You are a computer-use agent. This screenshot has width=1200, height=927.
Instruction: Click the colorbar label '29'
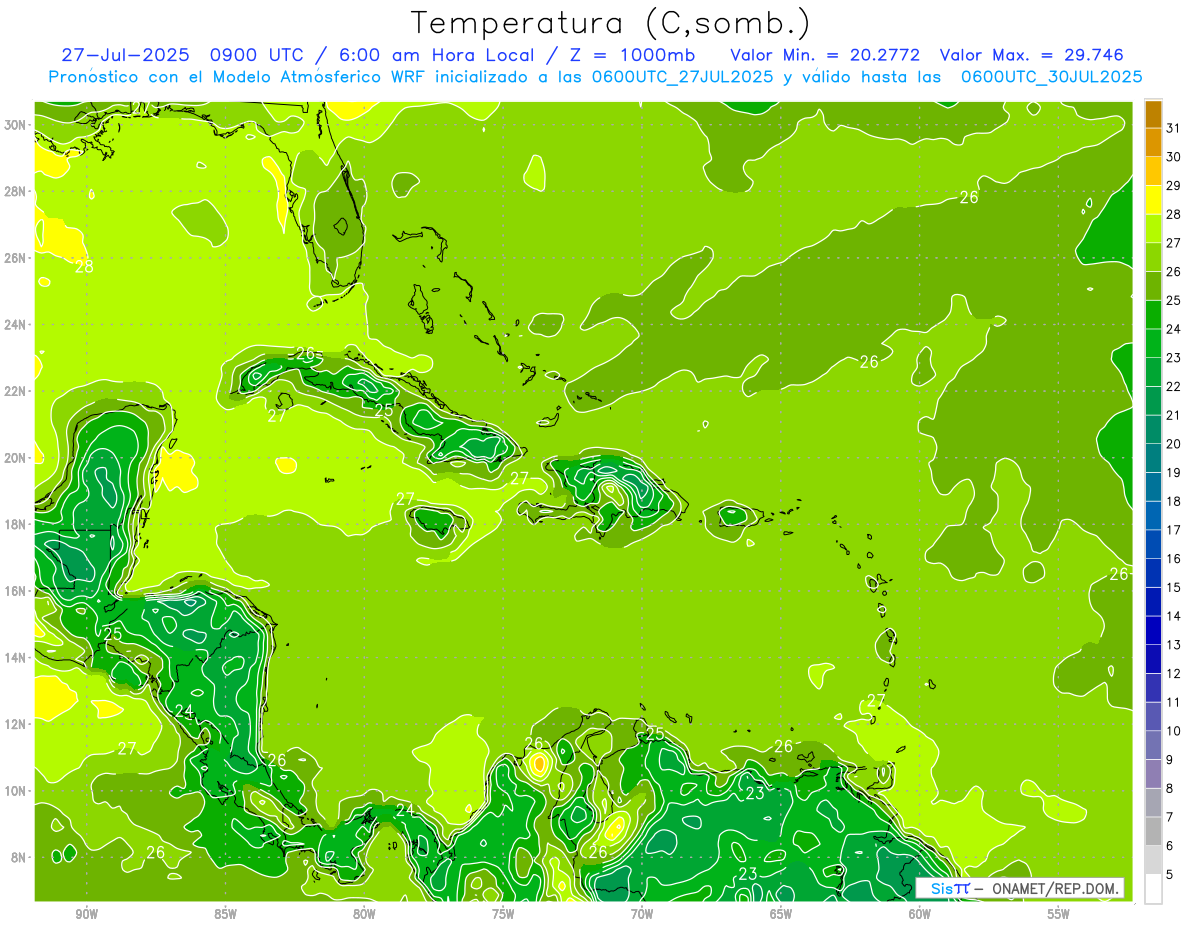click(x=1174, y=185)
